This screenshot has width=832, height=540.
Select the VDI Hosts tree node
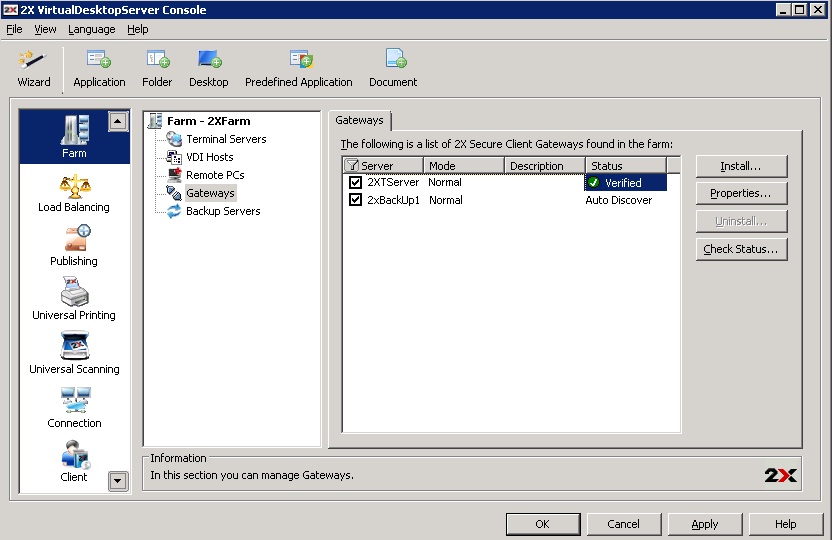click(210, 157)
